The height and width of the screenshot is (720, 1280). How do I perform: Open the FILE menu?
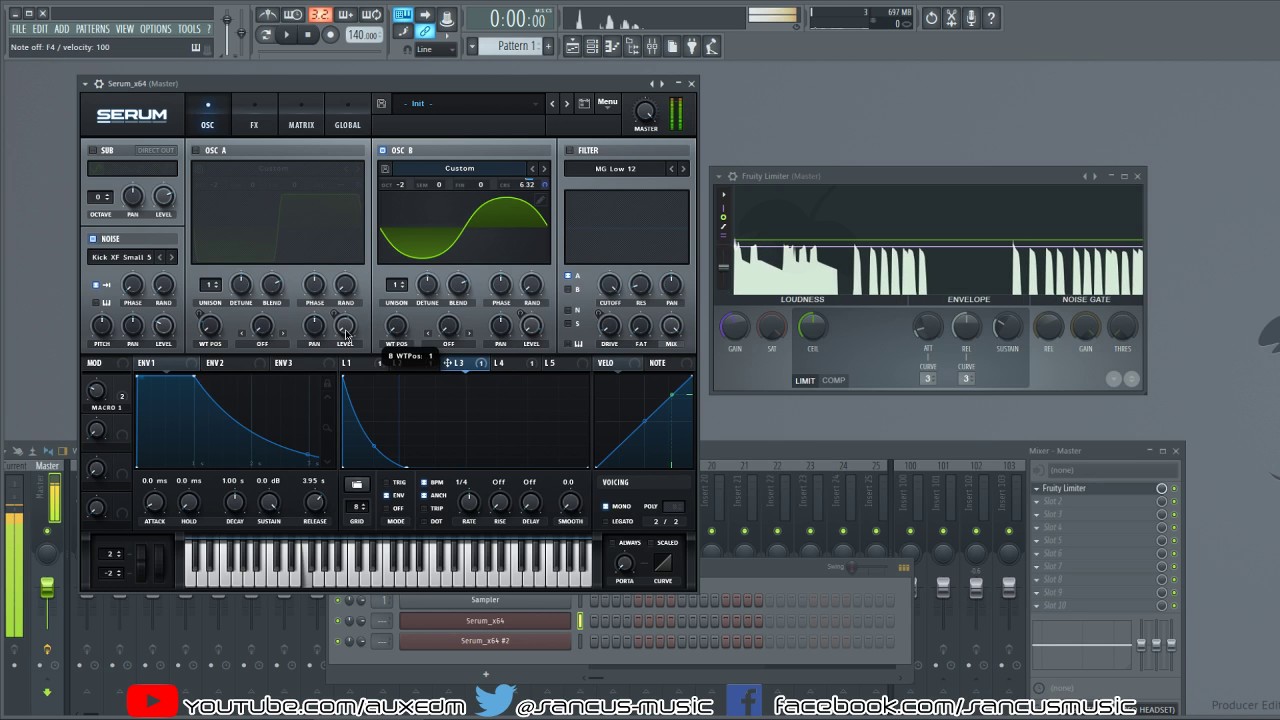[19, 29]
